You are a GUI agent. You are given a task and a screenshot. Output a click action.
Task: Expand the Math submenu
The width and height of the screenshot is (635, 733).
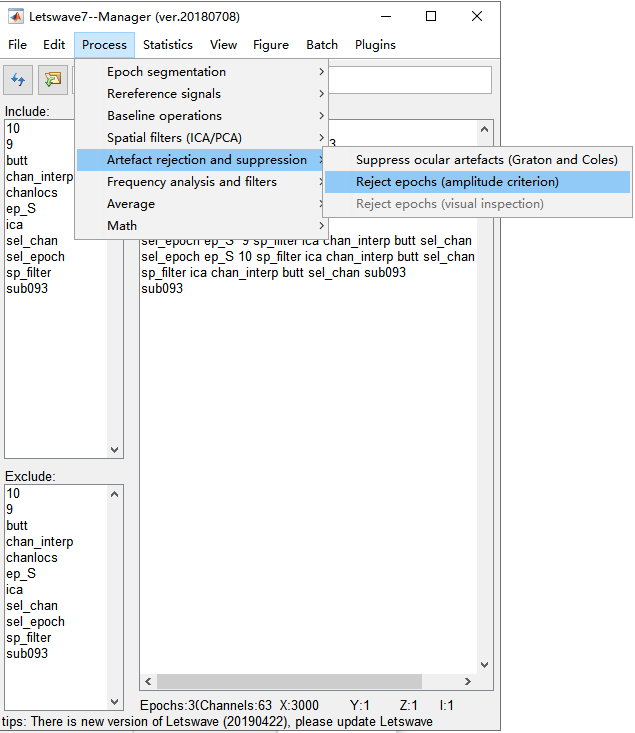coord(202,226)
